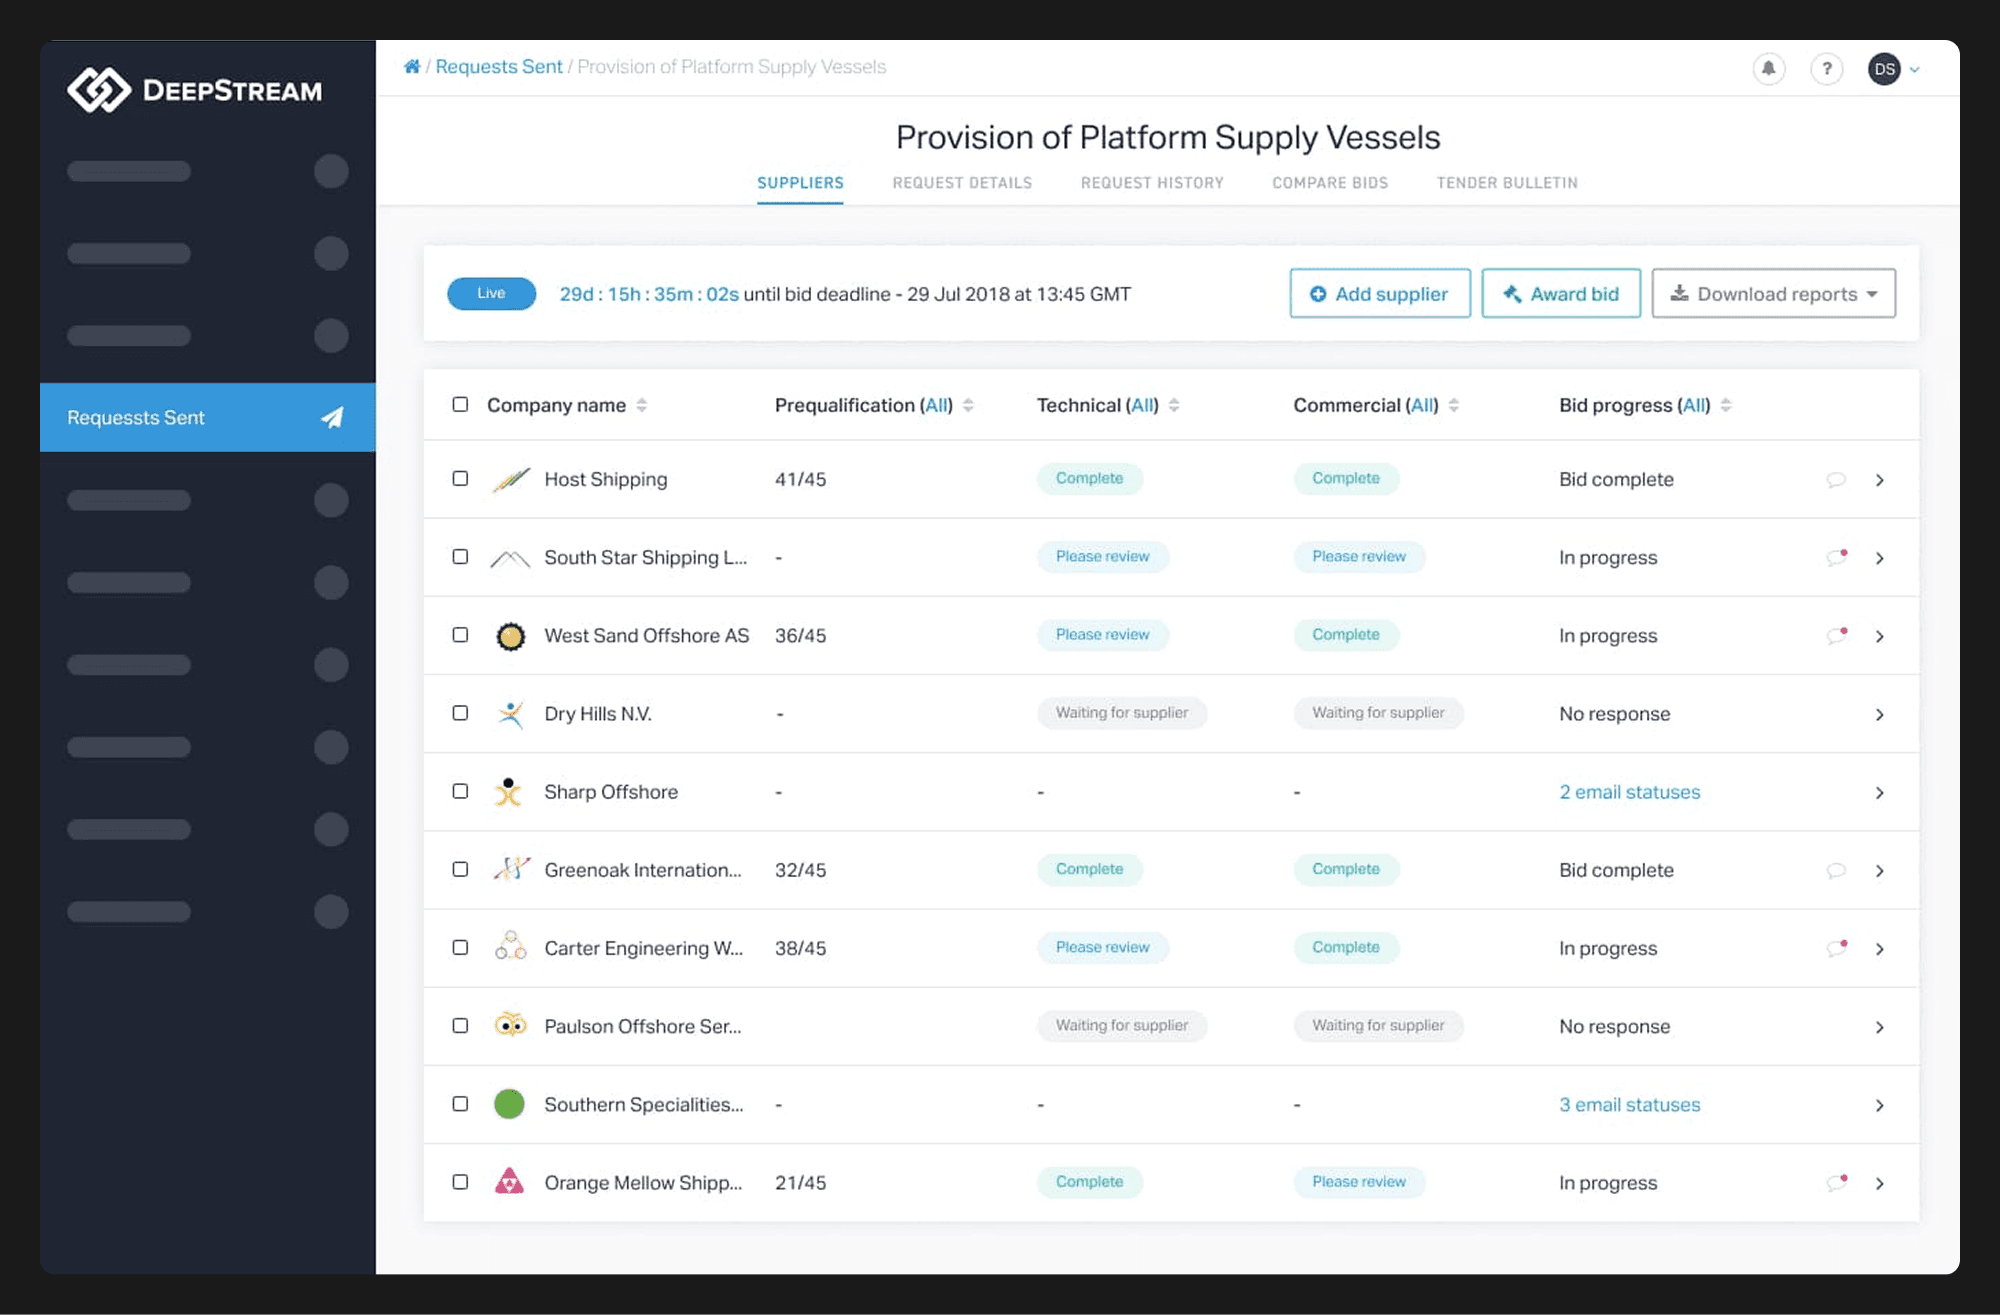Image resolution: width=2000 pixels, height=1315 pixels.
Task: Click the Host Shipping company logo
Action: [x=511, y=479]
